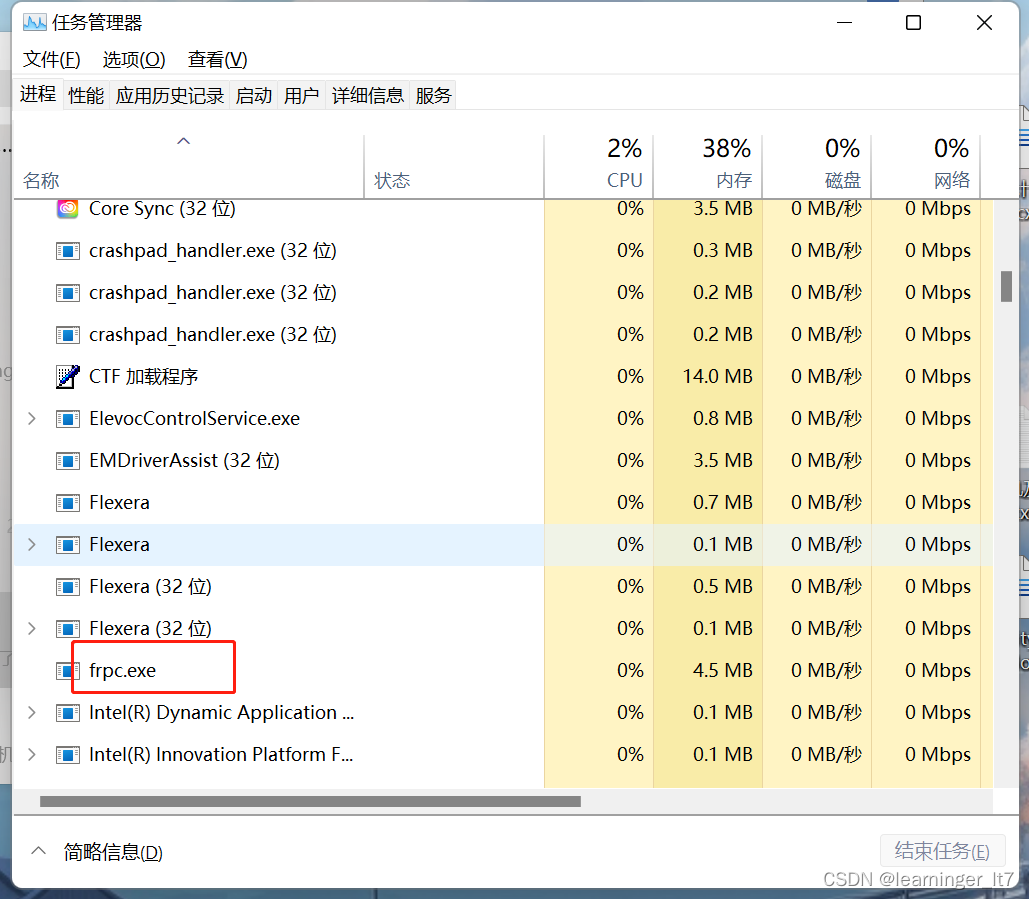This screenshot has height=899, width=1029.
Task: Sort by the 磁盘 column header
Action: coord(816,167)
